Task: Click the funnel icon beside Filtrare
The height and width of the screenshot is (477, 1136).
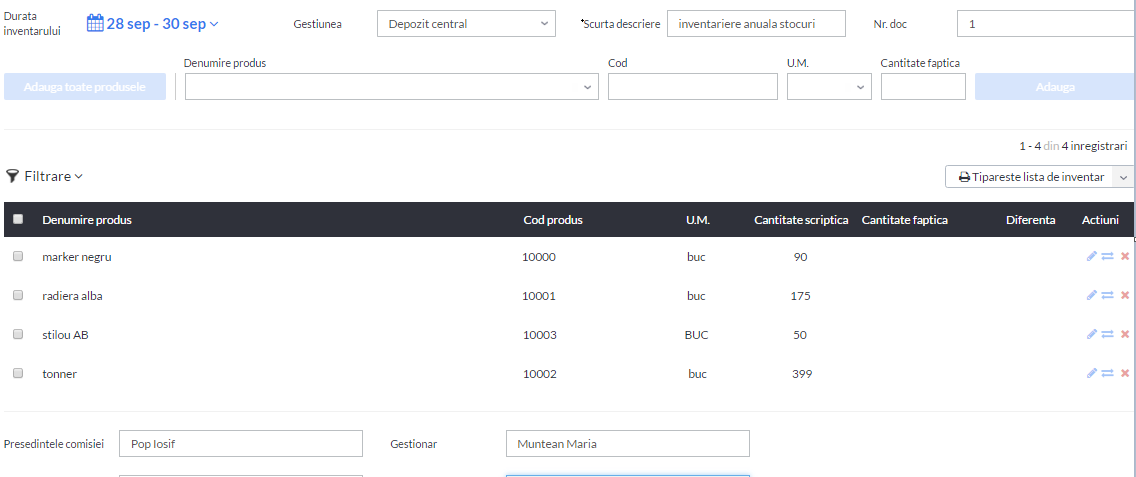Action: click(x=12, y=176)
